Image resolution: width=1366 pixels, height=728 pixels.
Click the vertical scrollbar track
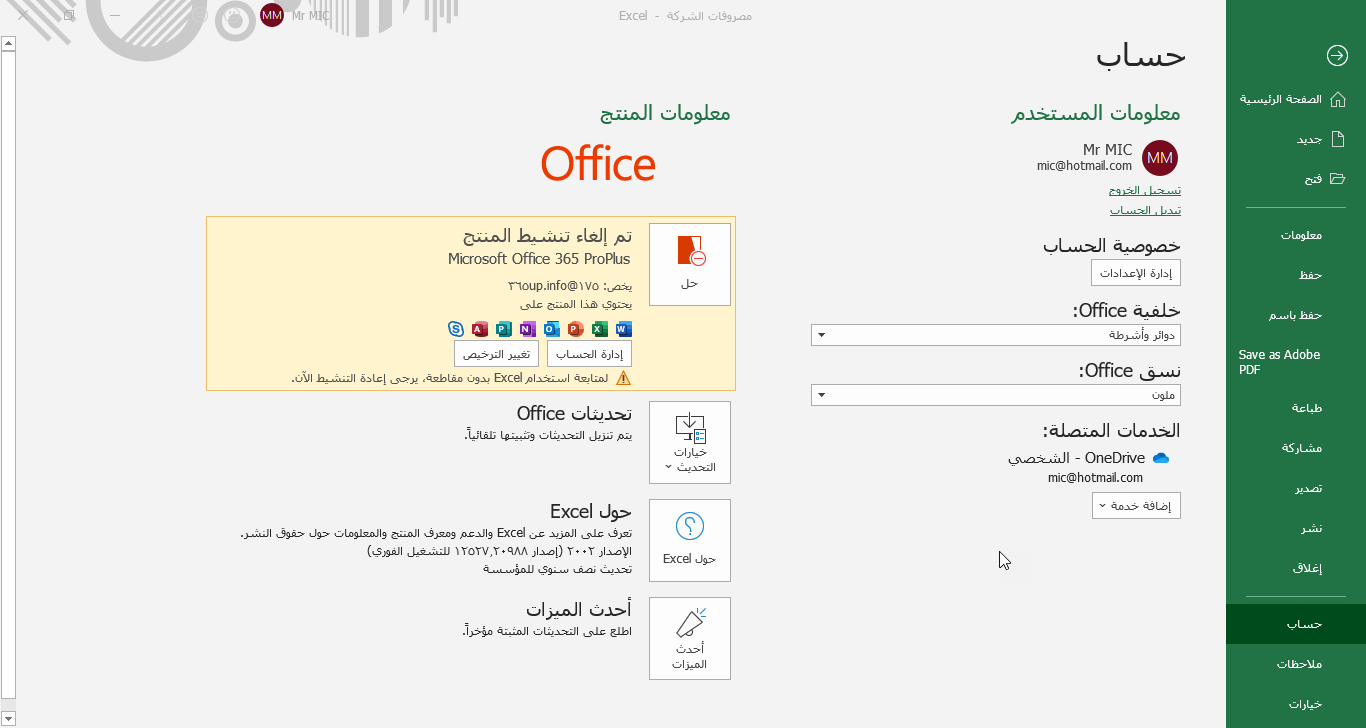[x=8, y=380]
